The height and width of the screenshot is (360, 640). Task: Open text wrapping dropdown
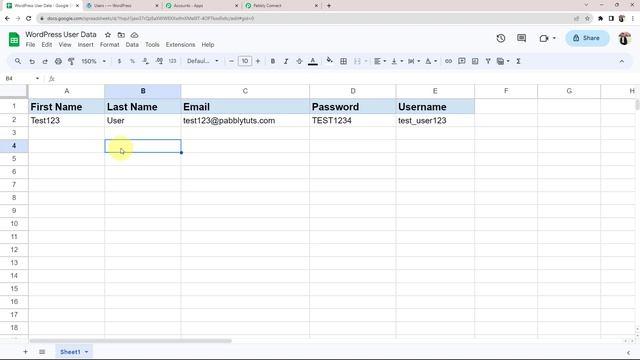point(414,61)
